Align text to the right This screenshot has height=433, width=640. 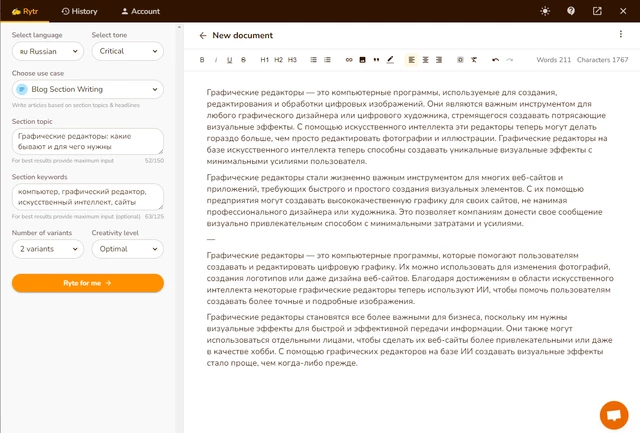point(439,60)
